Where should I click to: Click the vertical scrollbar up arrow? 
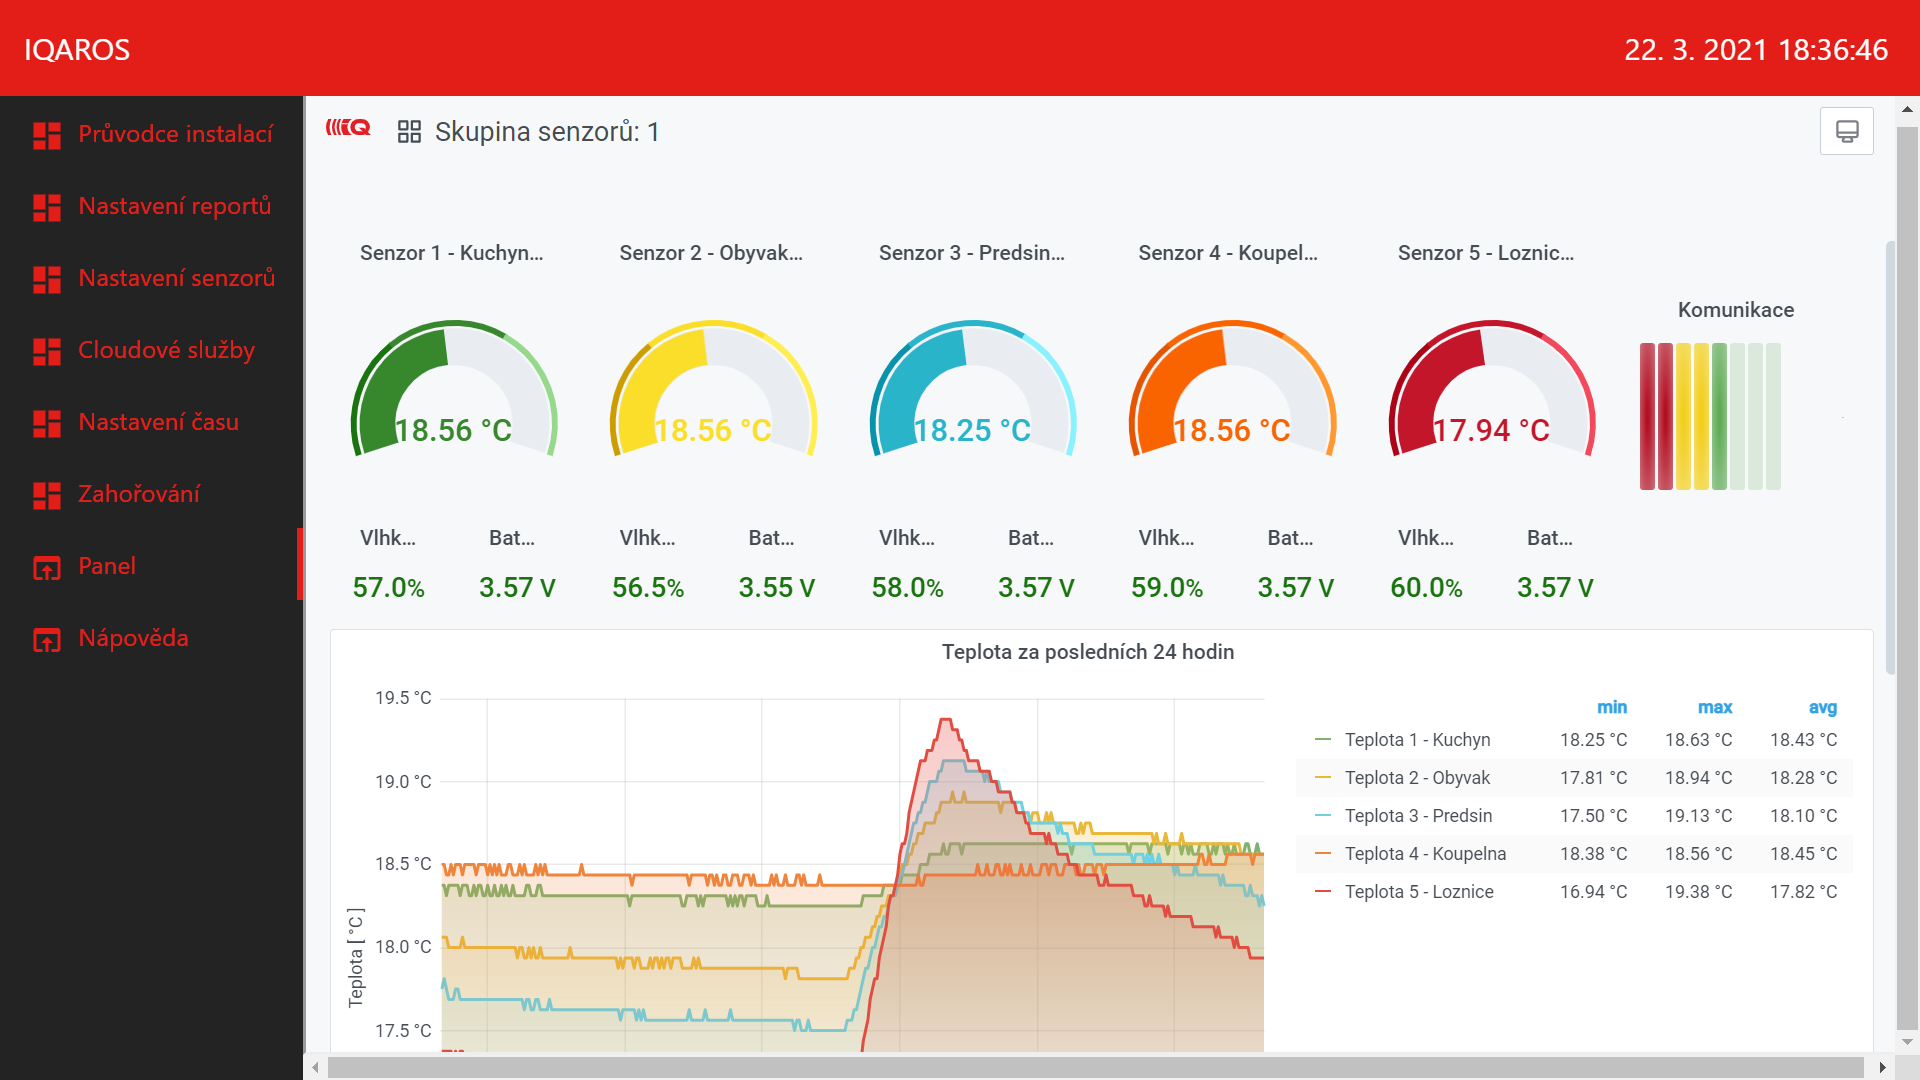1907,108
